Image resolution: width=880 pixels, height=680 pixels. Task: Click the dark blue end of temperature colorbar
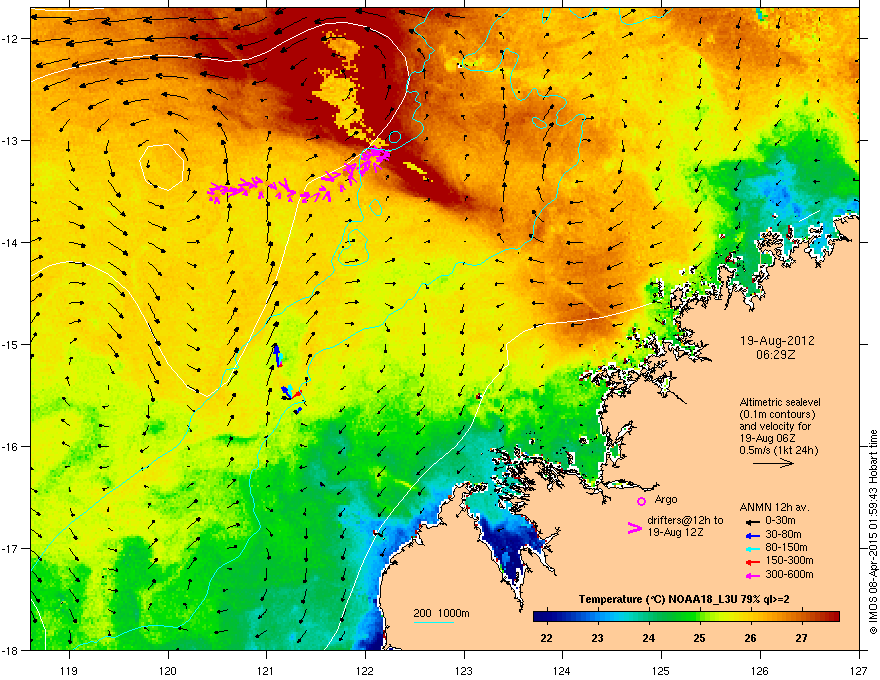click(542, 617)
